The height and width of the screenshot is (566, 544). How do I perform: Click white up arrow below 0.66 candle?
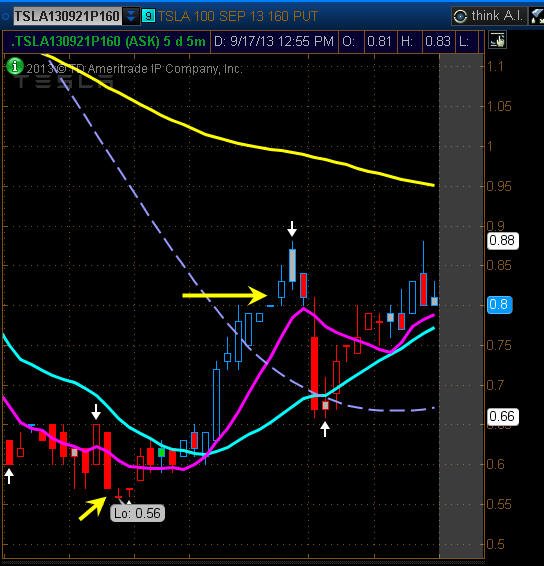[x=325, y=430]
